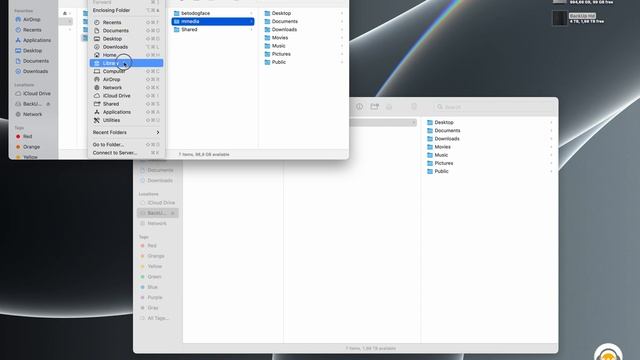Click the Blue tag in back window sidebar
The height and width of the screenshot is (360, 640).
[x=152, y=287]
